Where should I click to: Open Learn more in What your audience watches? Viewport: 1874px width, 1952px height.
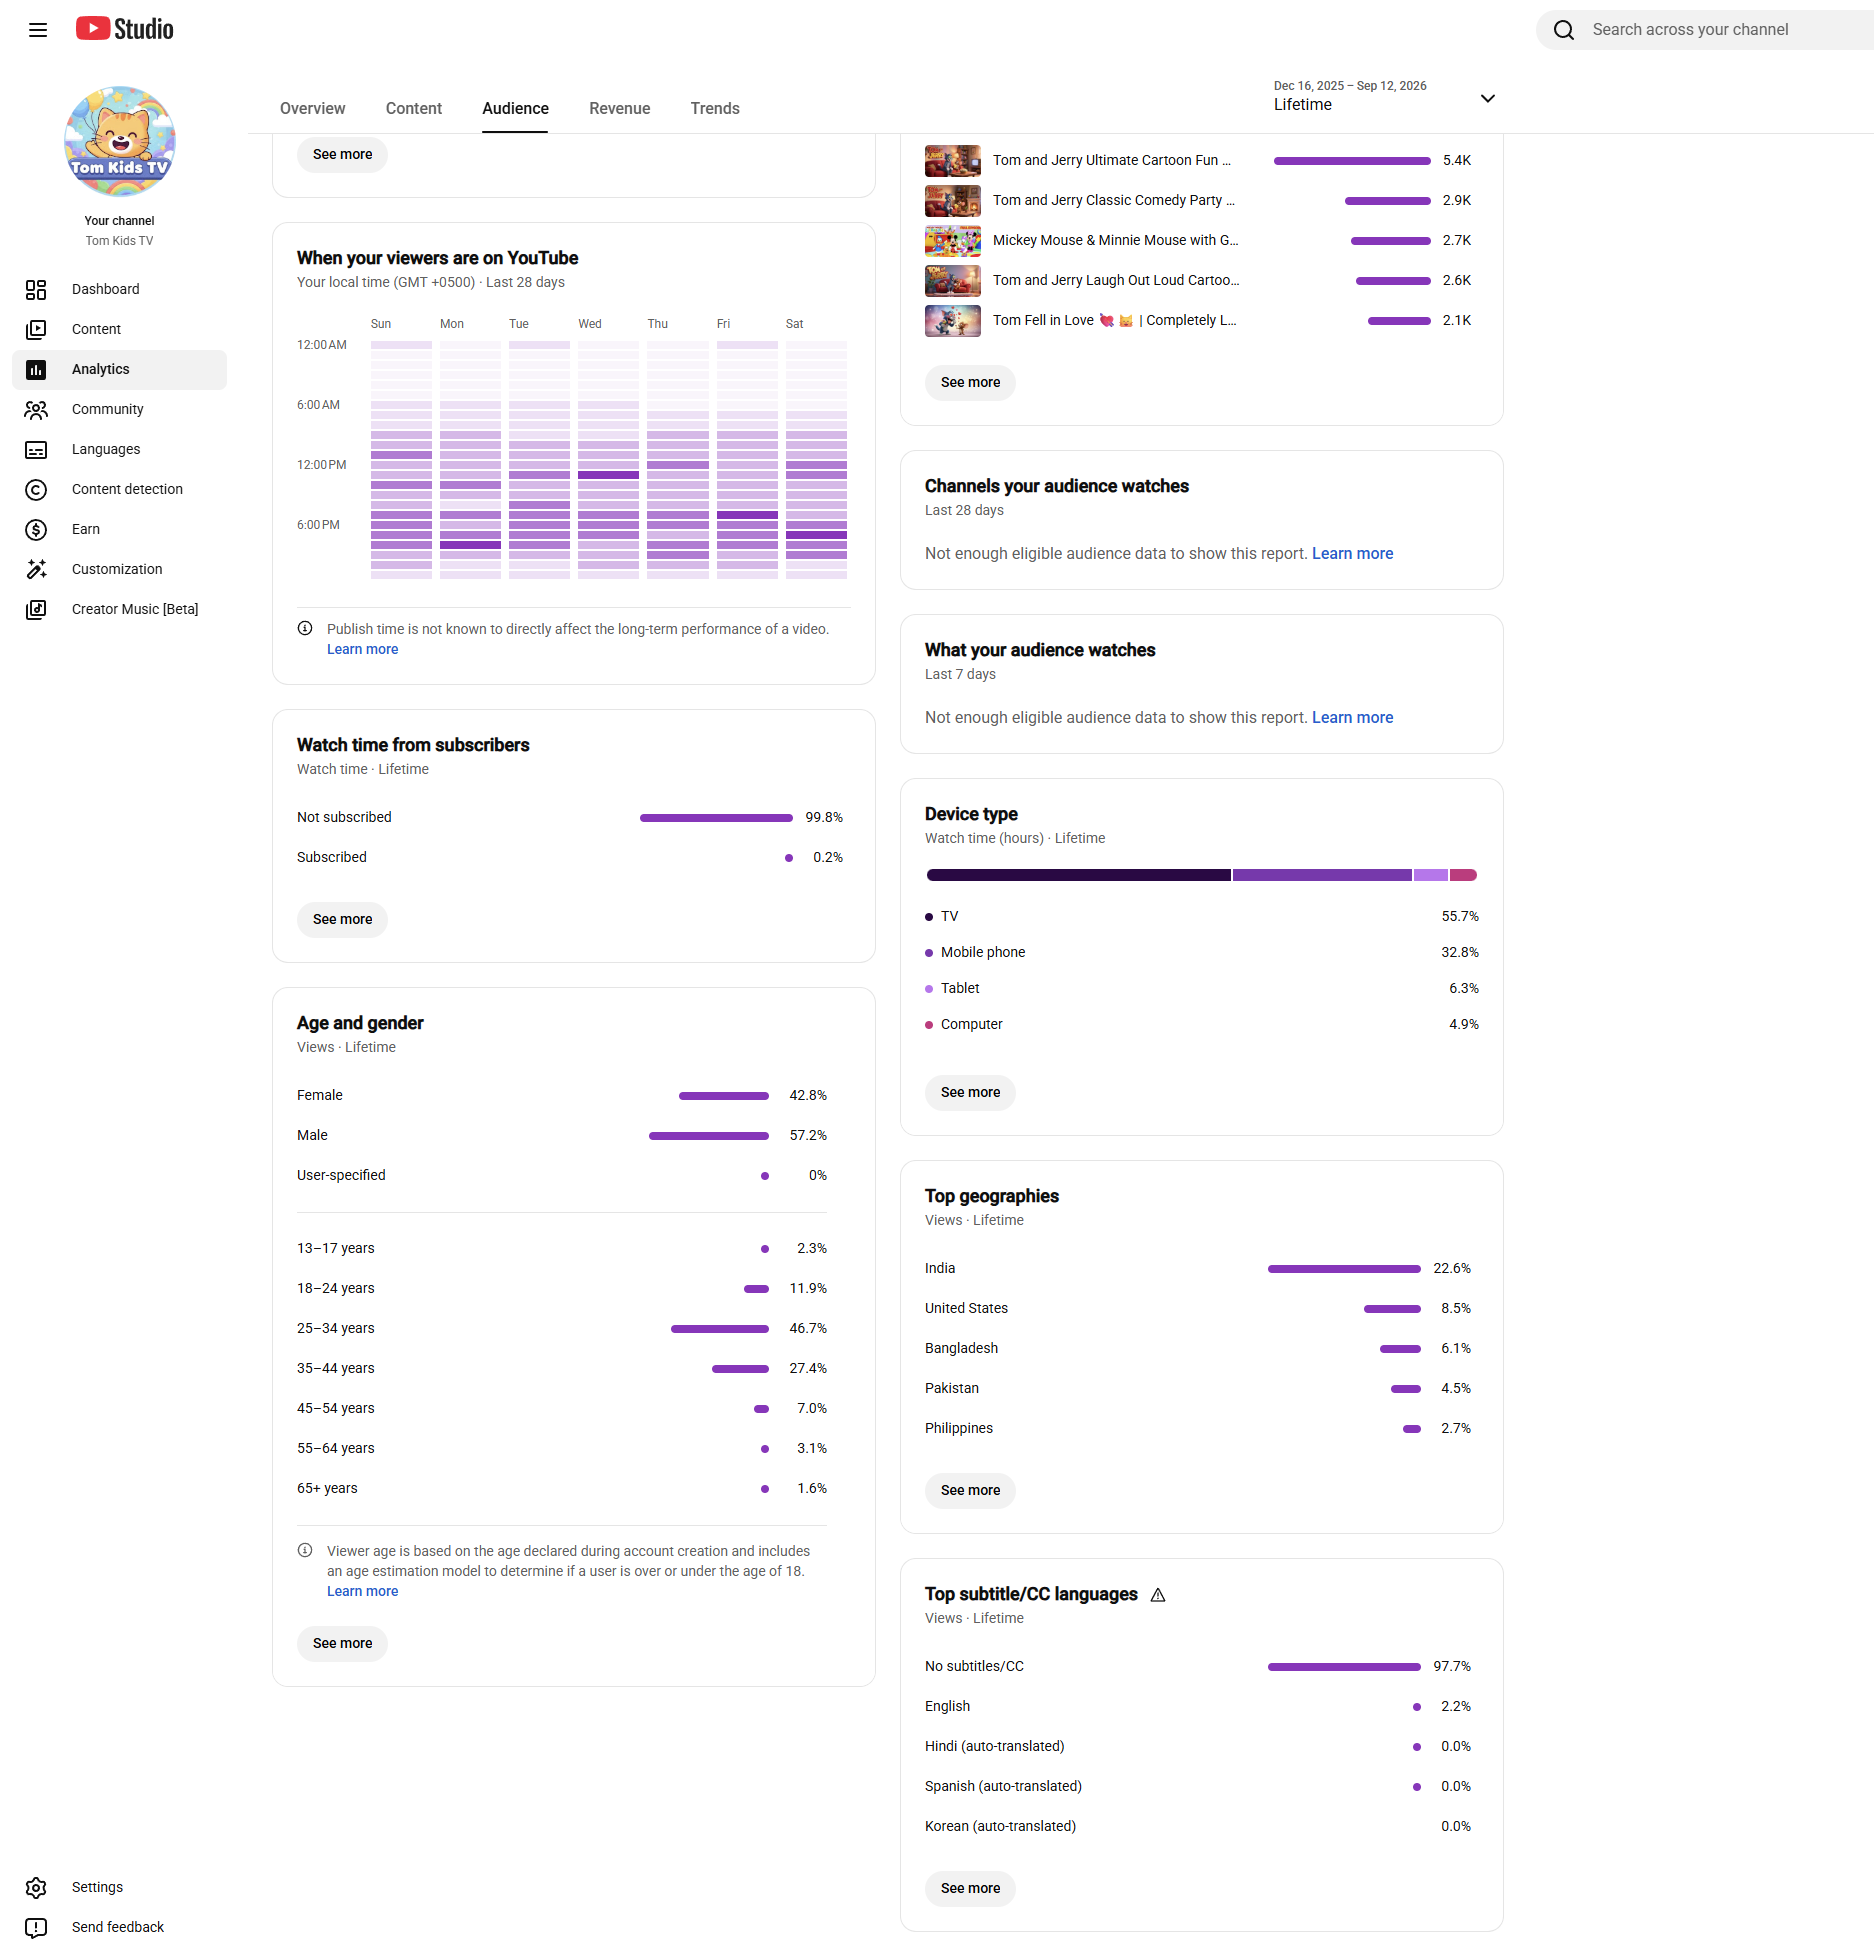pyautogui.click(x=1352, y=717)
